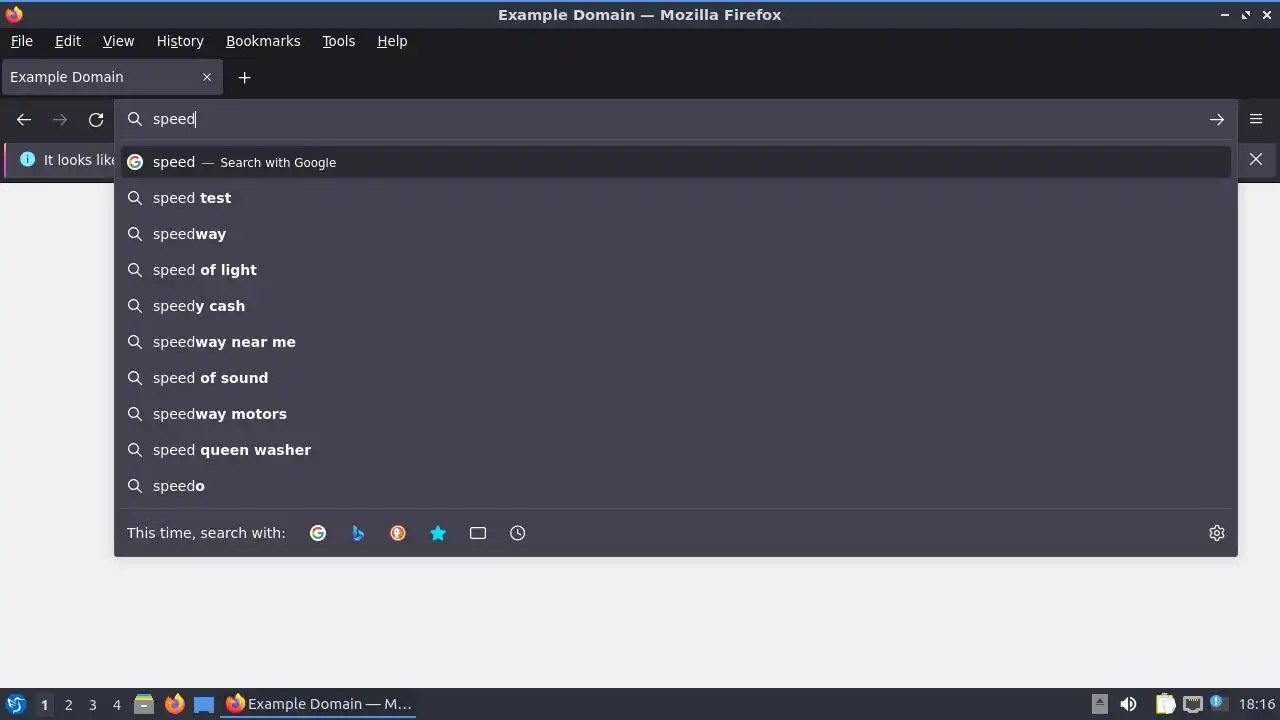Dismiss the notification bar with X
1280x720 pixels.
point(1256,159)
